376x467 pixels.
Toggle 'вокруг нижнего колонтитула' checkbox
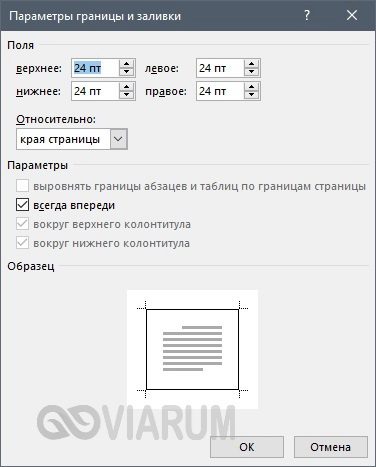(22, 243)
